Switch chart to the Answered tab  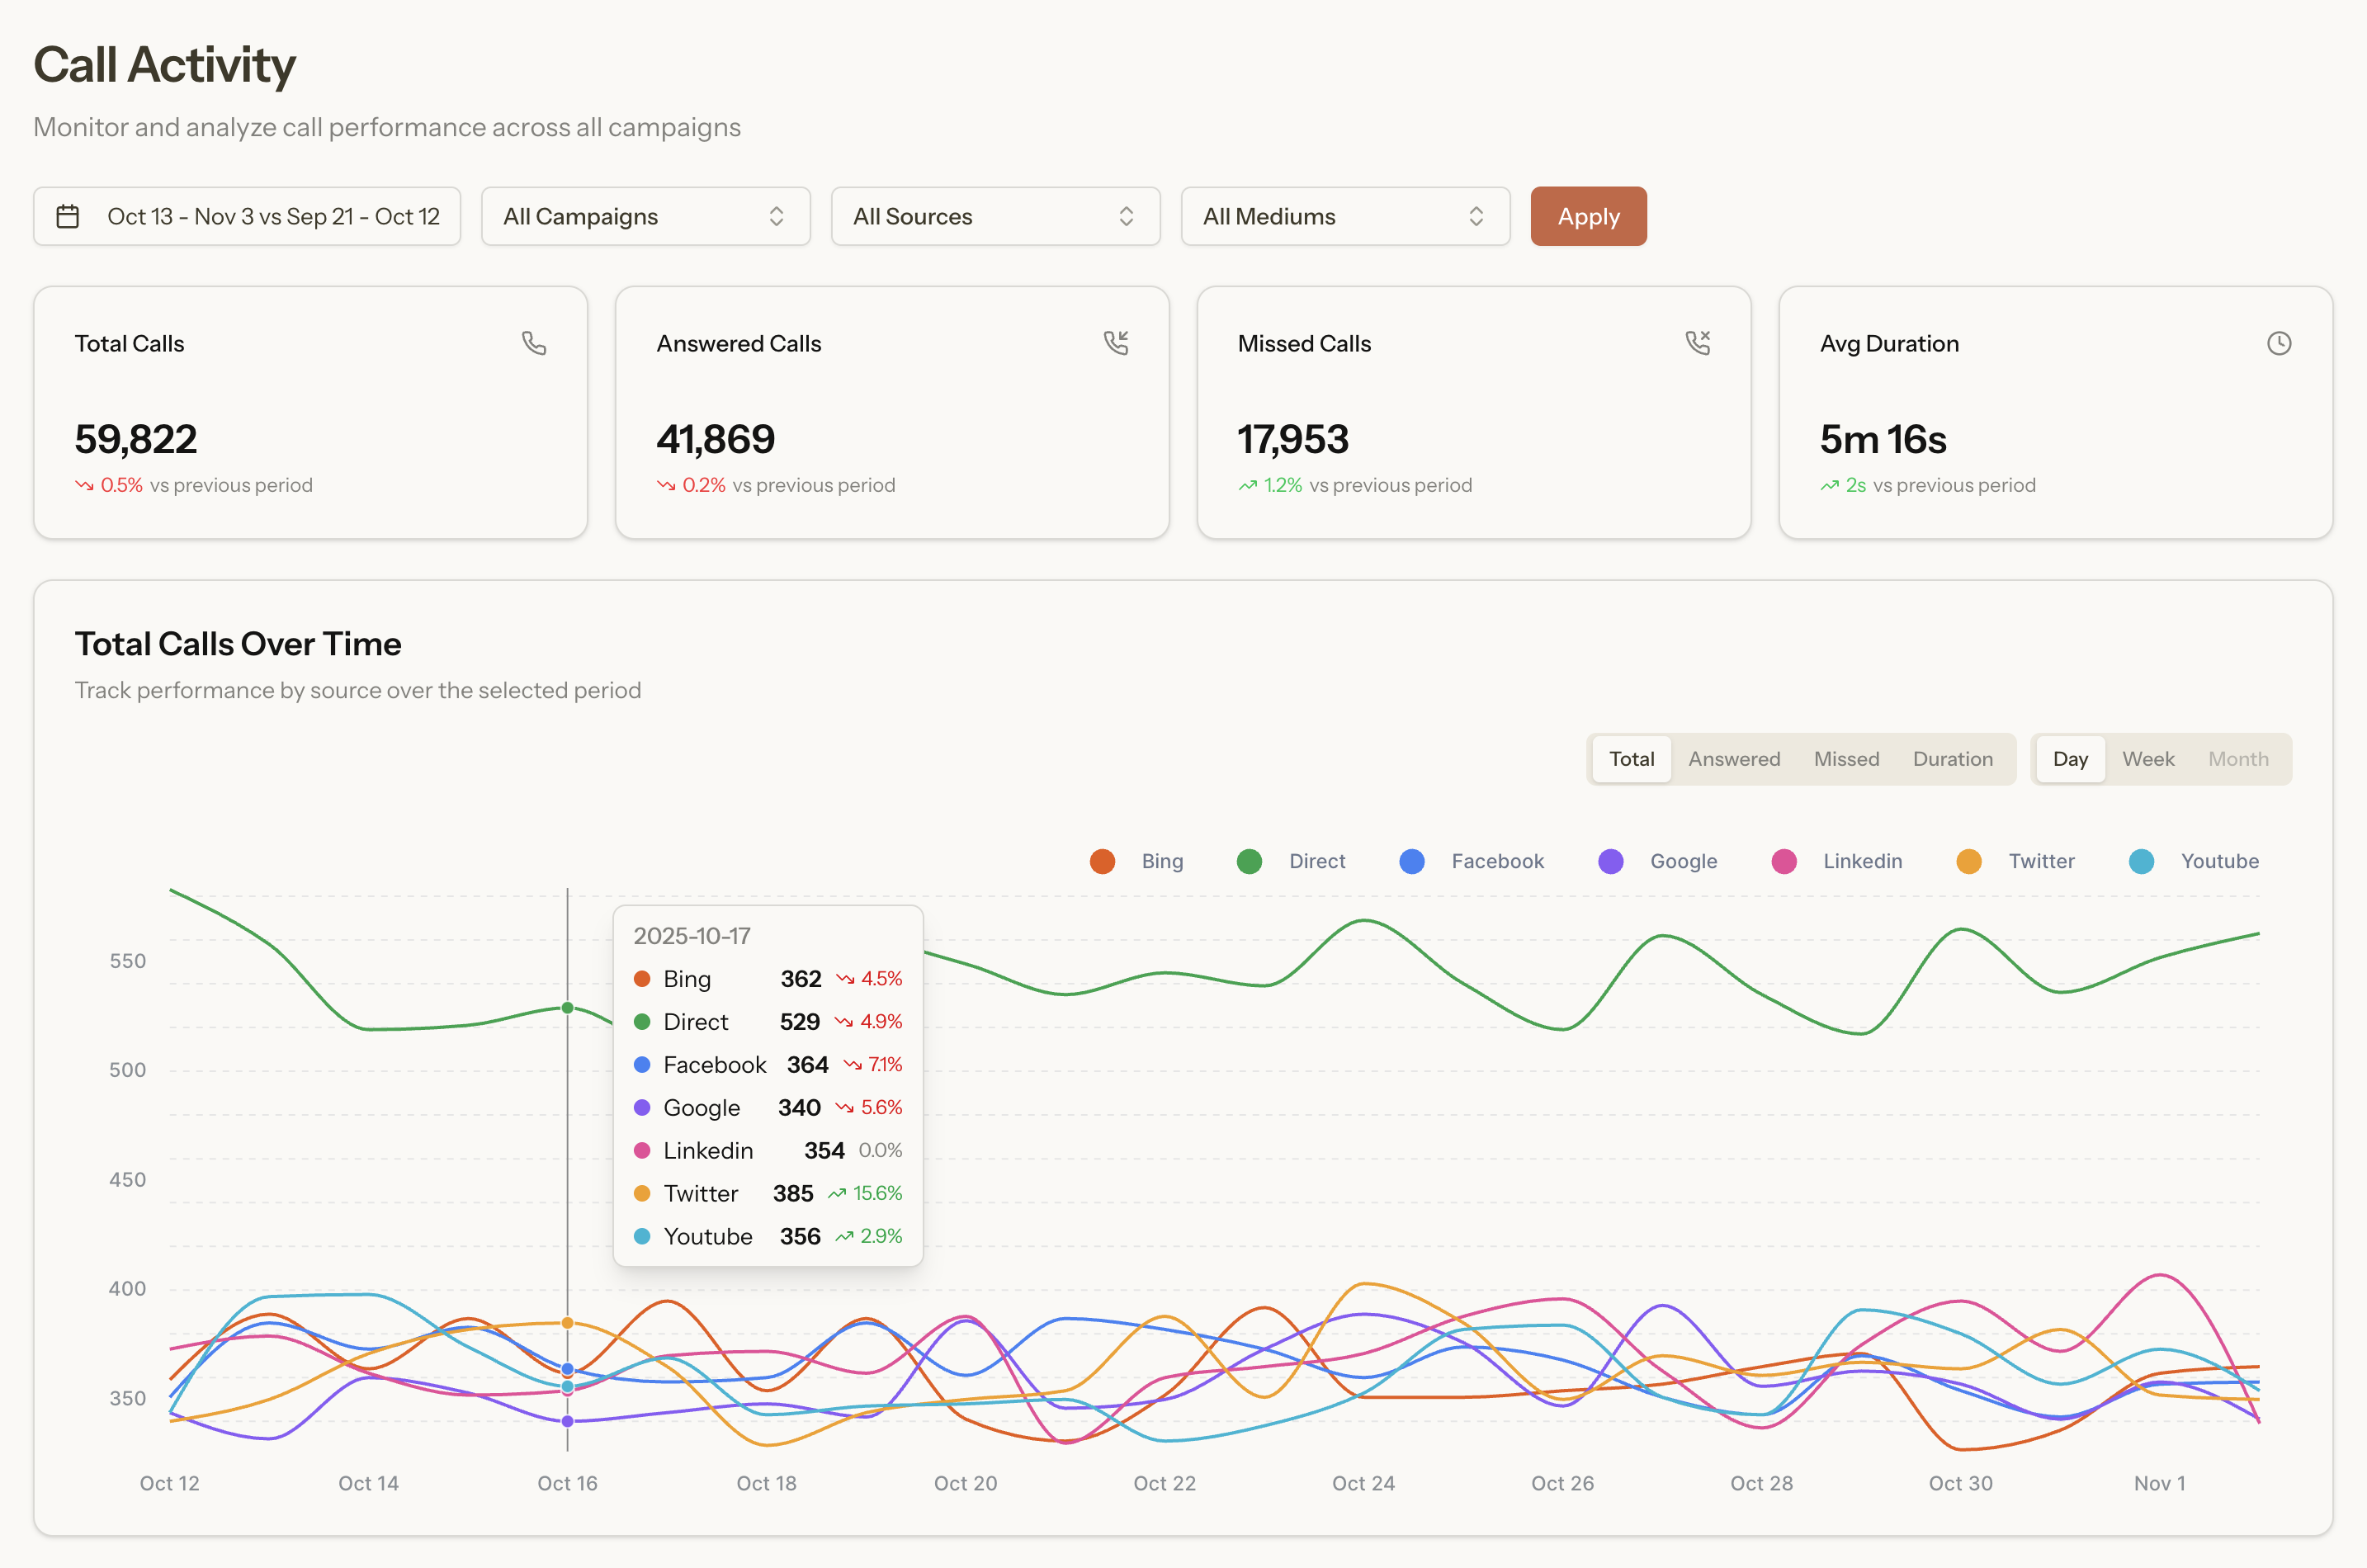[x=1734, y=759]
